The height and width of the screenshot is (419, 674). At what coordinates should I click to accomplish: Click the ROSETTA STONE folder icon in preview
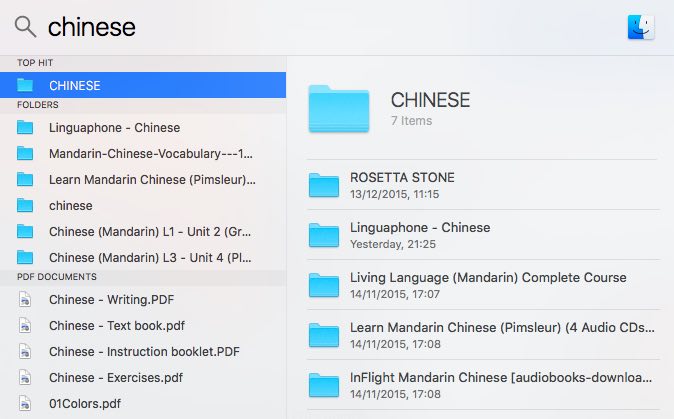pyautogui.click(x=324, y=185)
